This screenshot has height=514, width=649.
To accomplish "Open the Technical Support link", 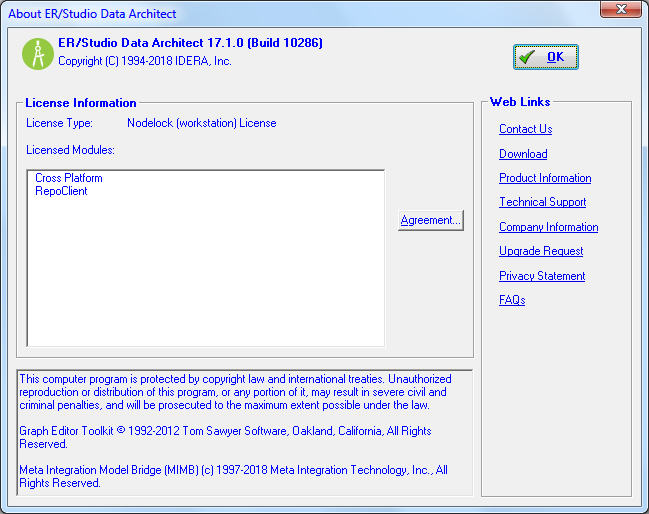I will 543,202.
